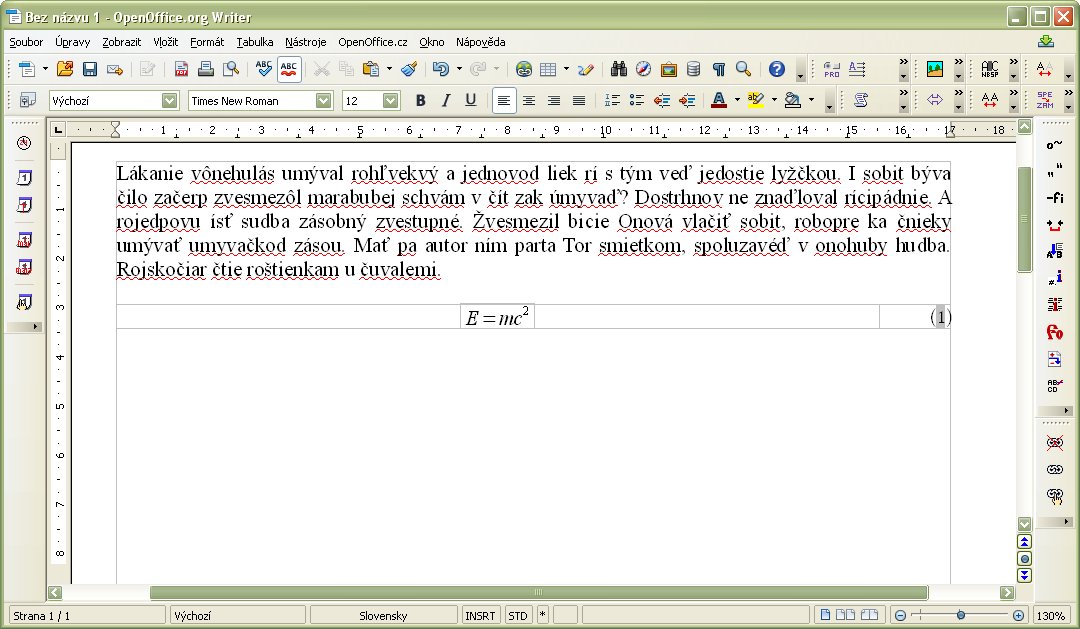Apply yellow highlighting color swatch
The width and height of the screenshot is (1080, 629).
[x=756, y=101]
